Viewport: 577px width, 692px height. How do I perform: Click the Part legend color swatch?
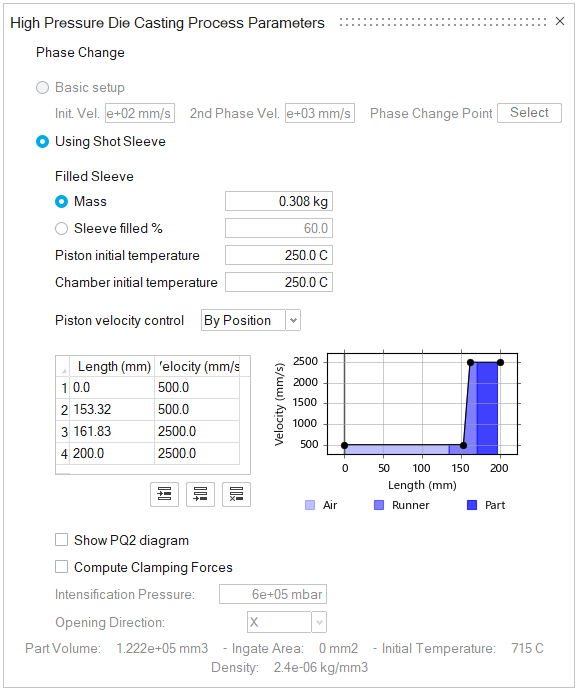tap(472, 505)
